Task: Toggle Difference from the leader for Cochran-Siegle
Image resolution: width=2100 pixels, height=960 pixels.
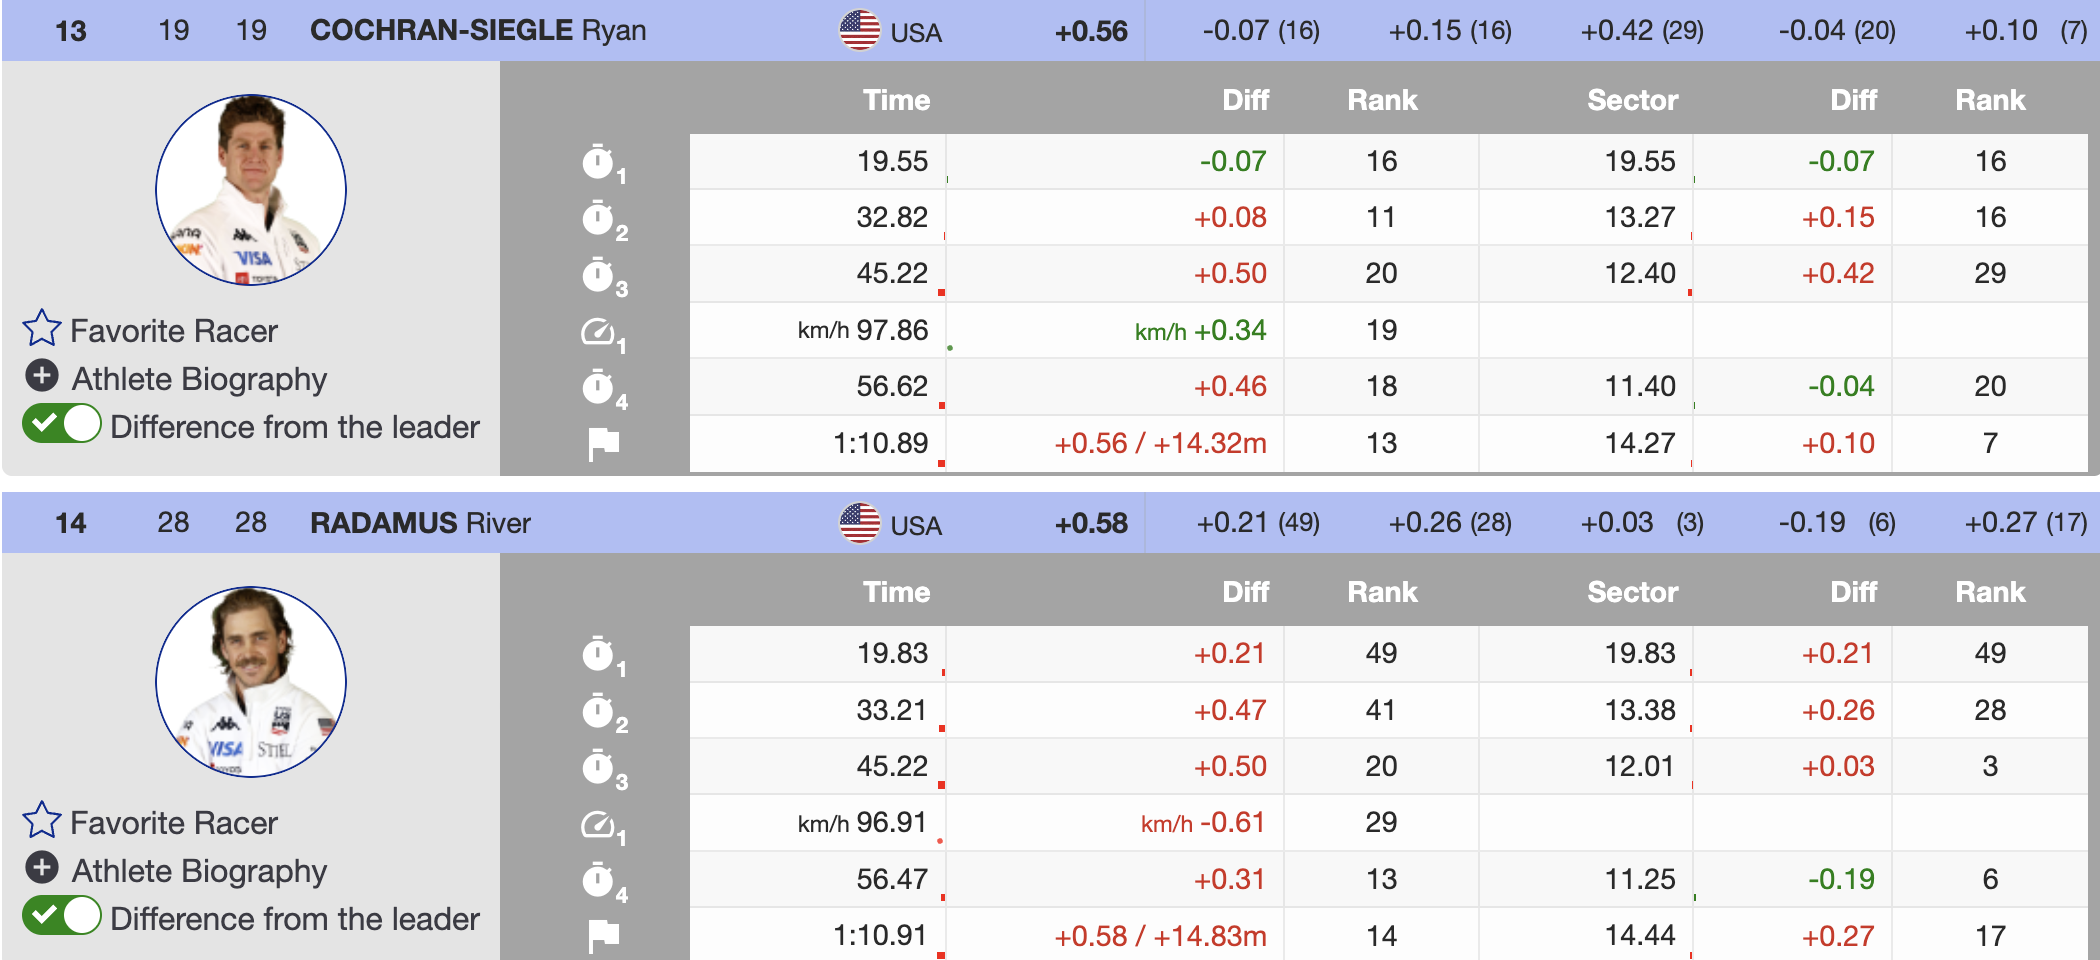Action: pyautogui.click(x=62, y=424)
